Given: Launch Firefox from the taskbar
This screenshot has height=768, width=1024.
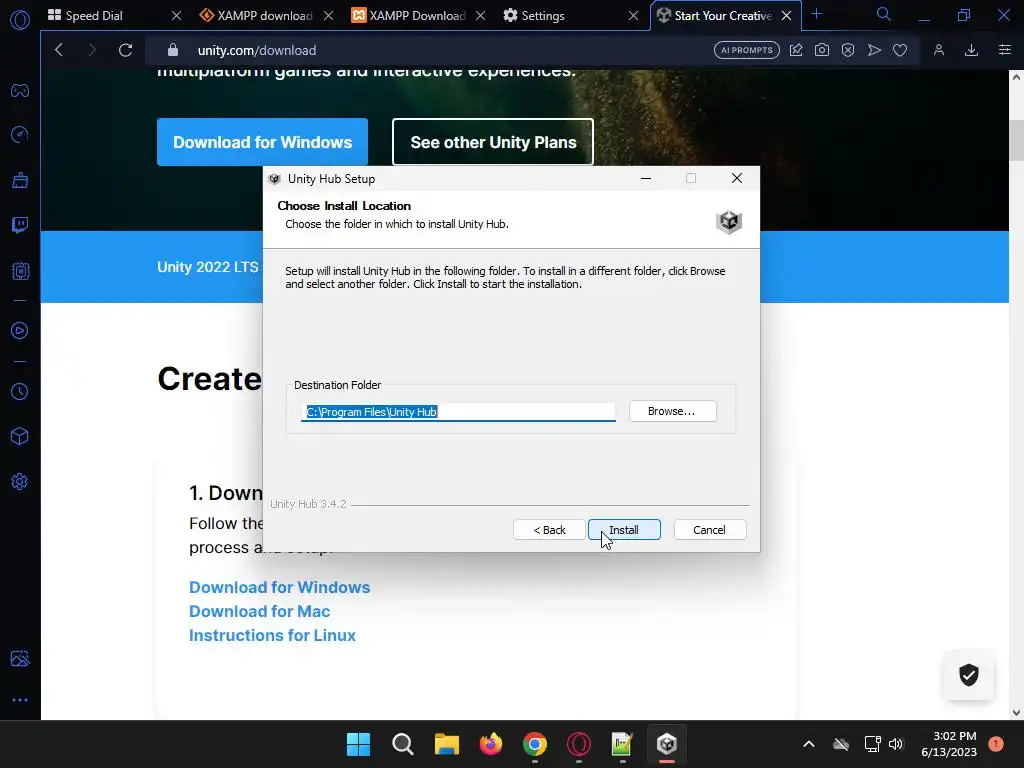Looking at the screenshot, I should tap(490, 744).
